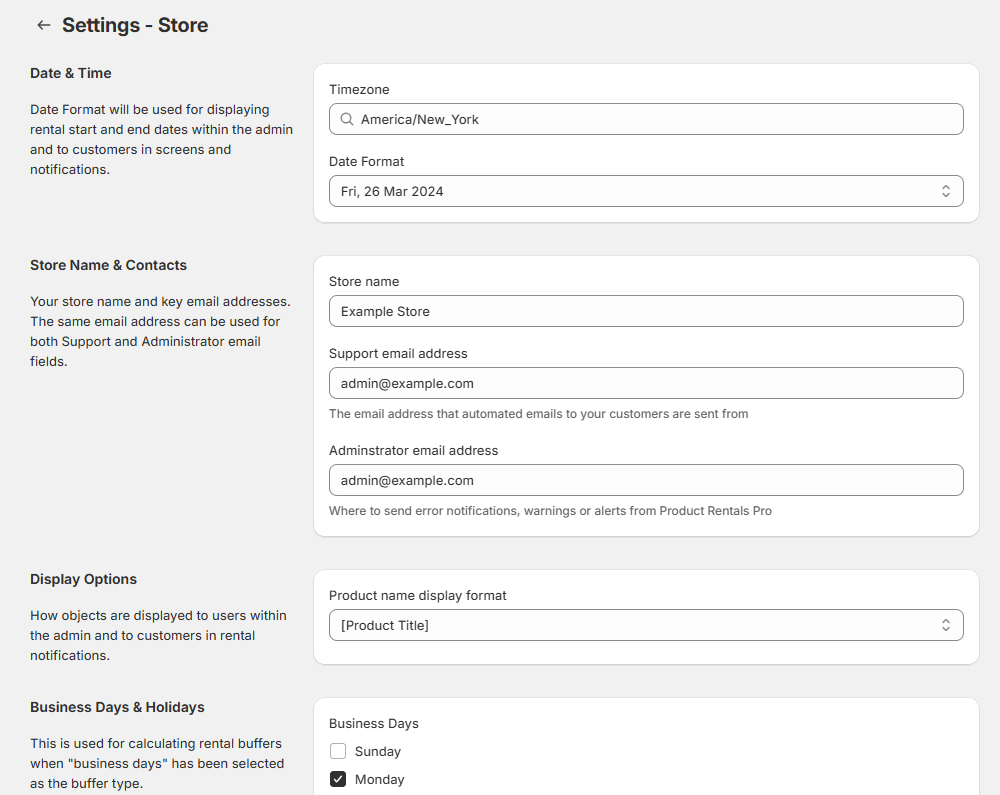Click the Product name display format chevron icon
The image size is (1000, 795).
(x=945, y=625)
